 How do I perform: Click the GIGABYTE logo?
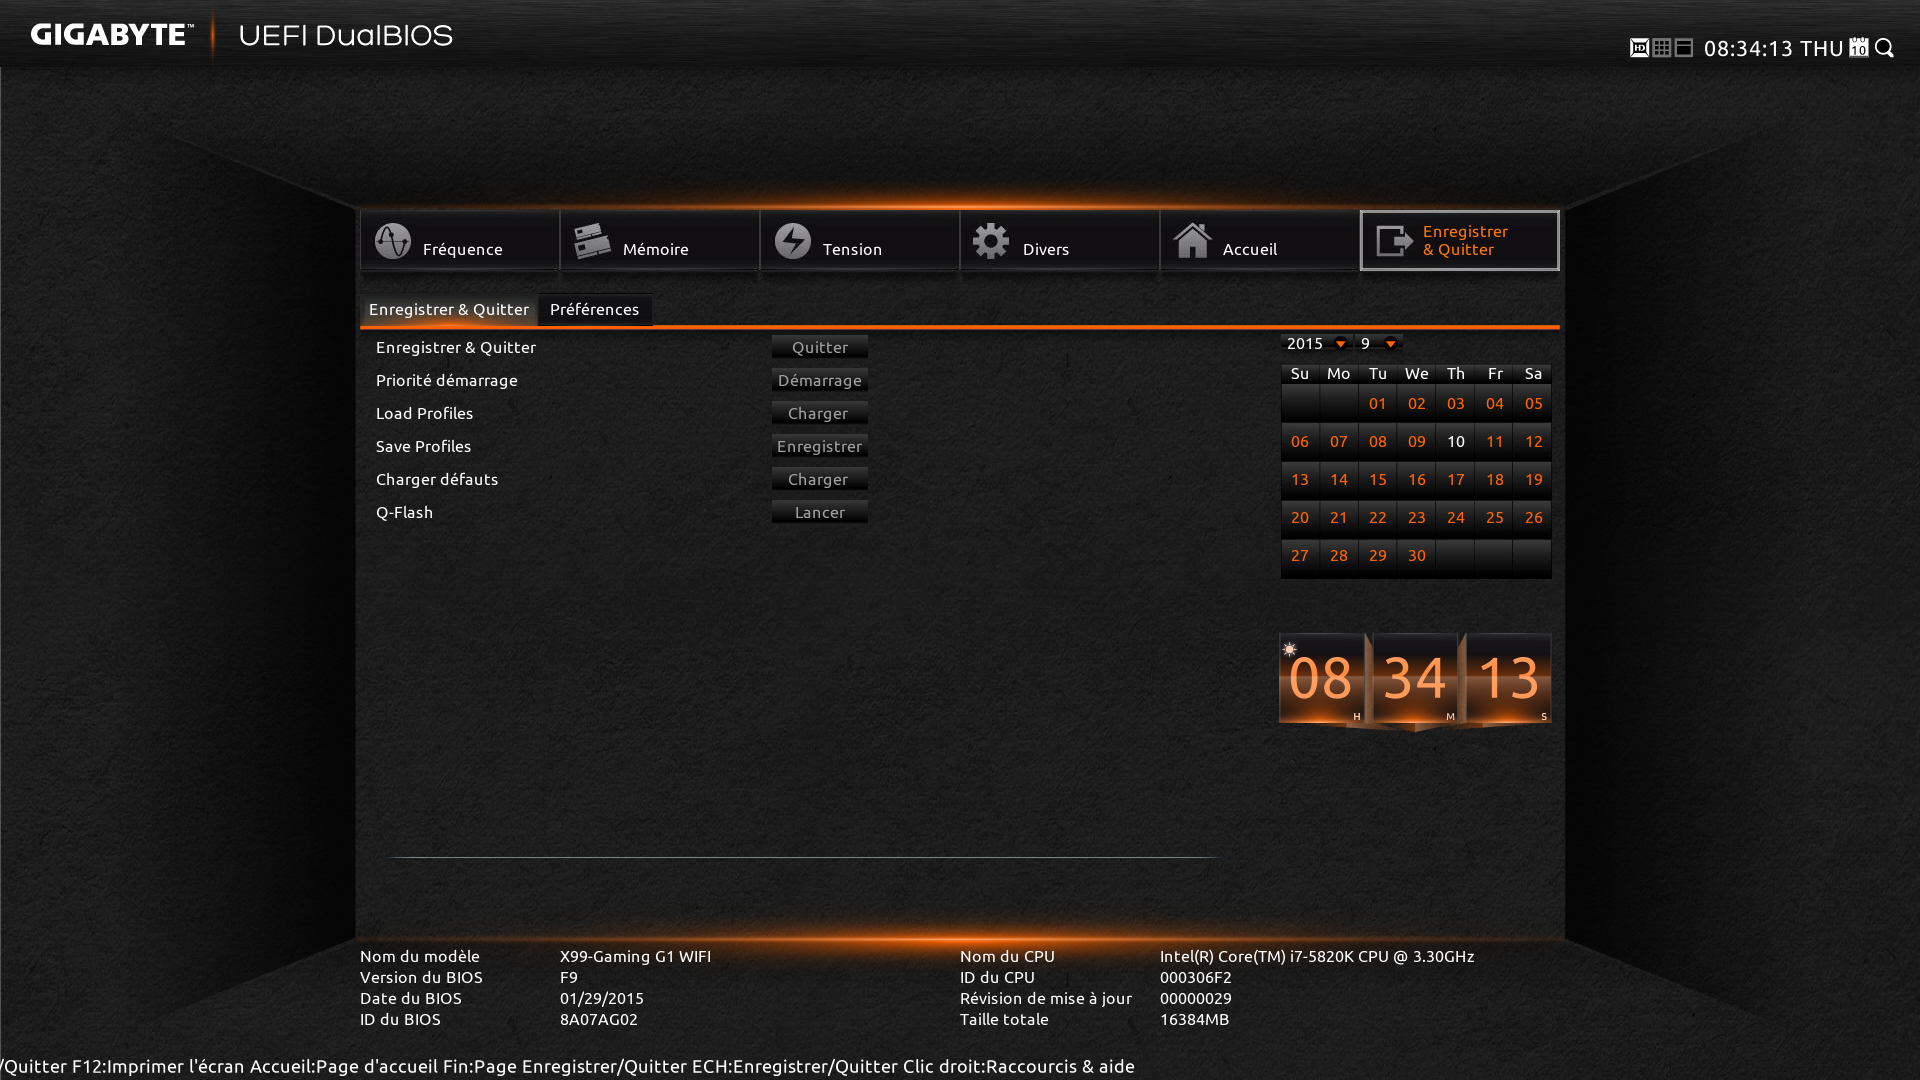click(x=112, y=35)
